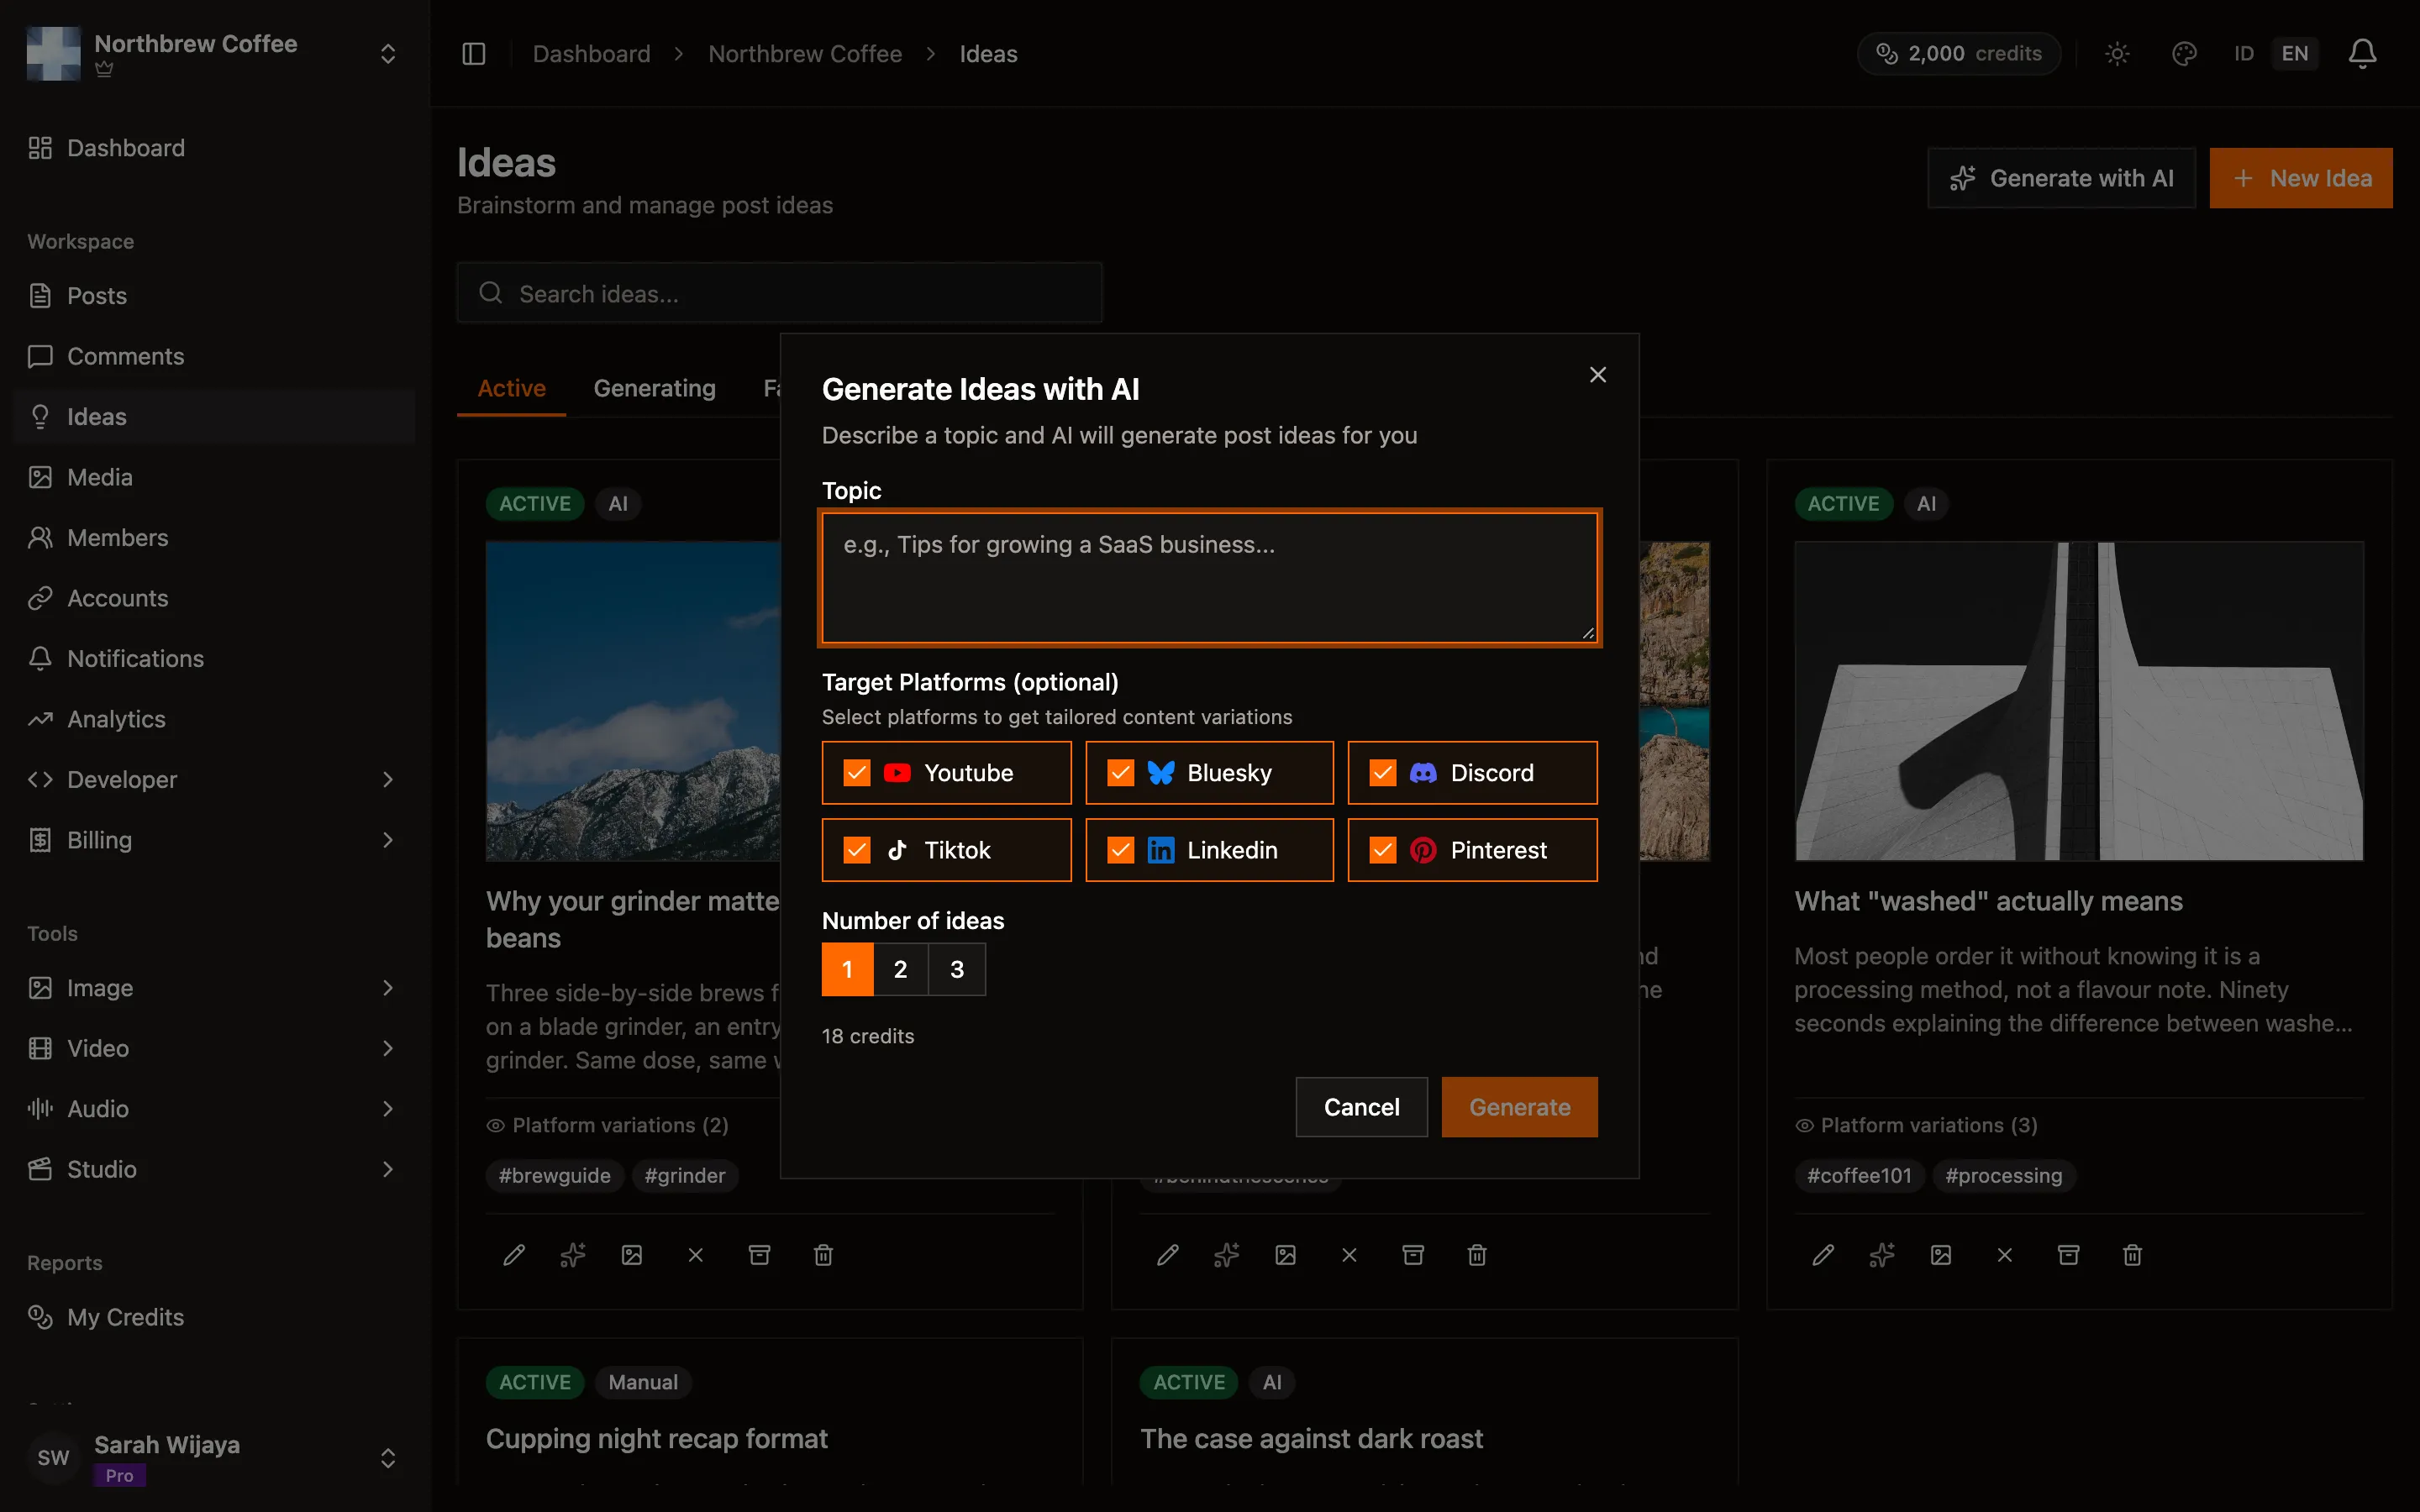Switch language to EN
The height and width of the screenshot is (1512, 2420).
click(x=2295, y=54)
